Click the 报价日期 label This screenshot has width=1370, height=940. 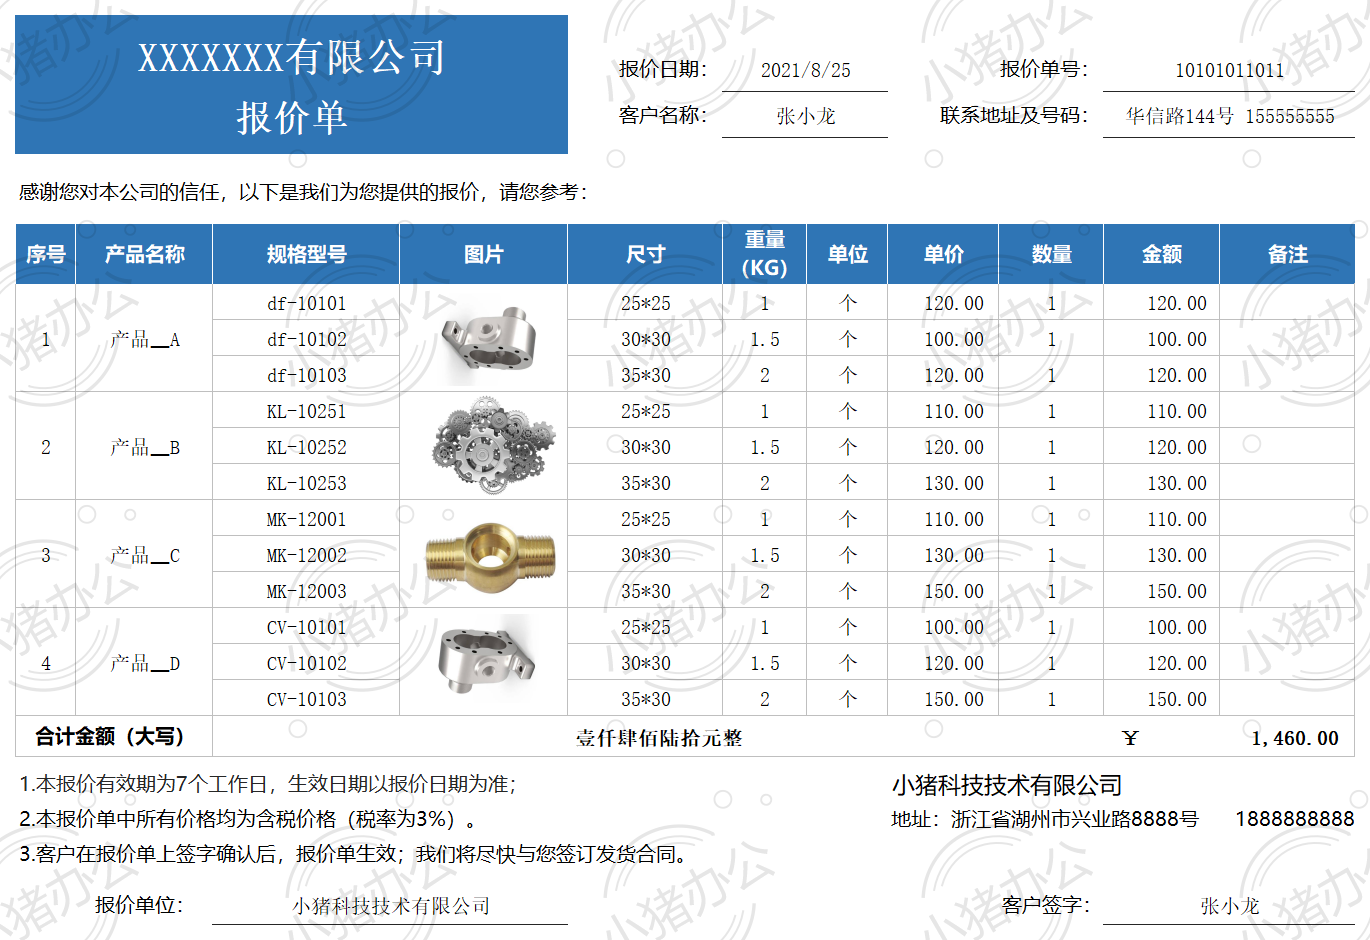click(x=663, y=69)
